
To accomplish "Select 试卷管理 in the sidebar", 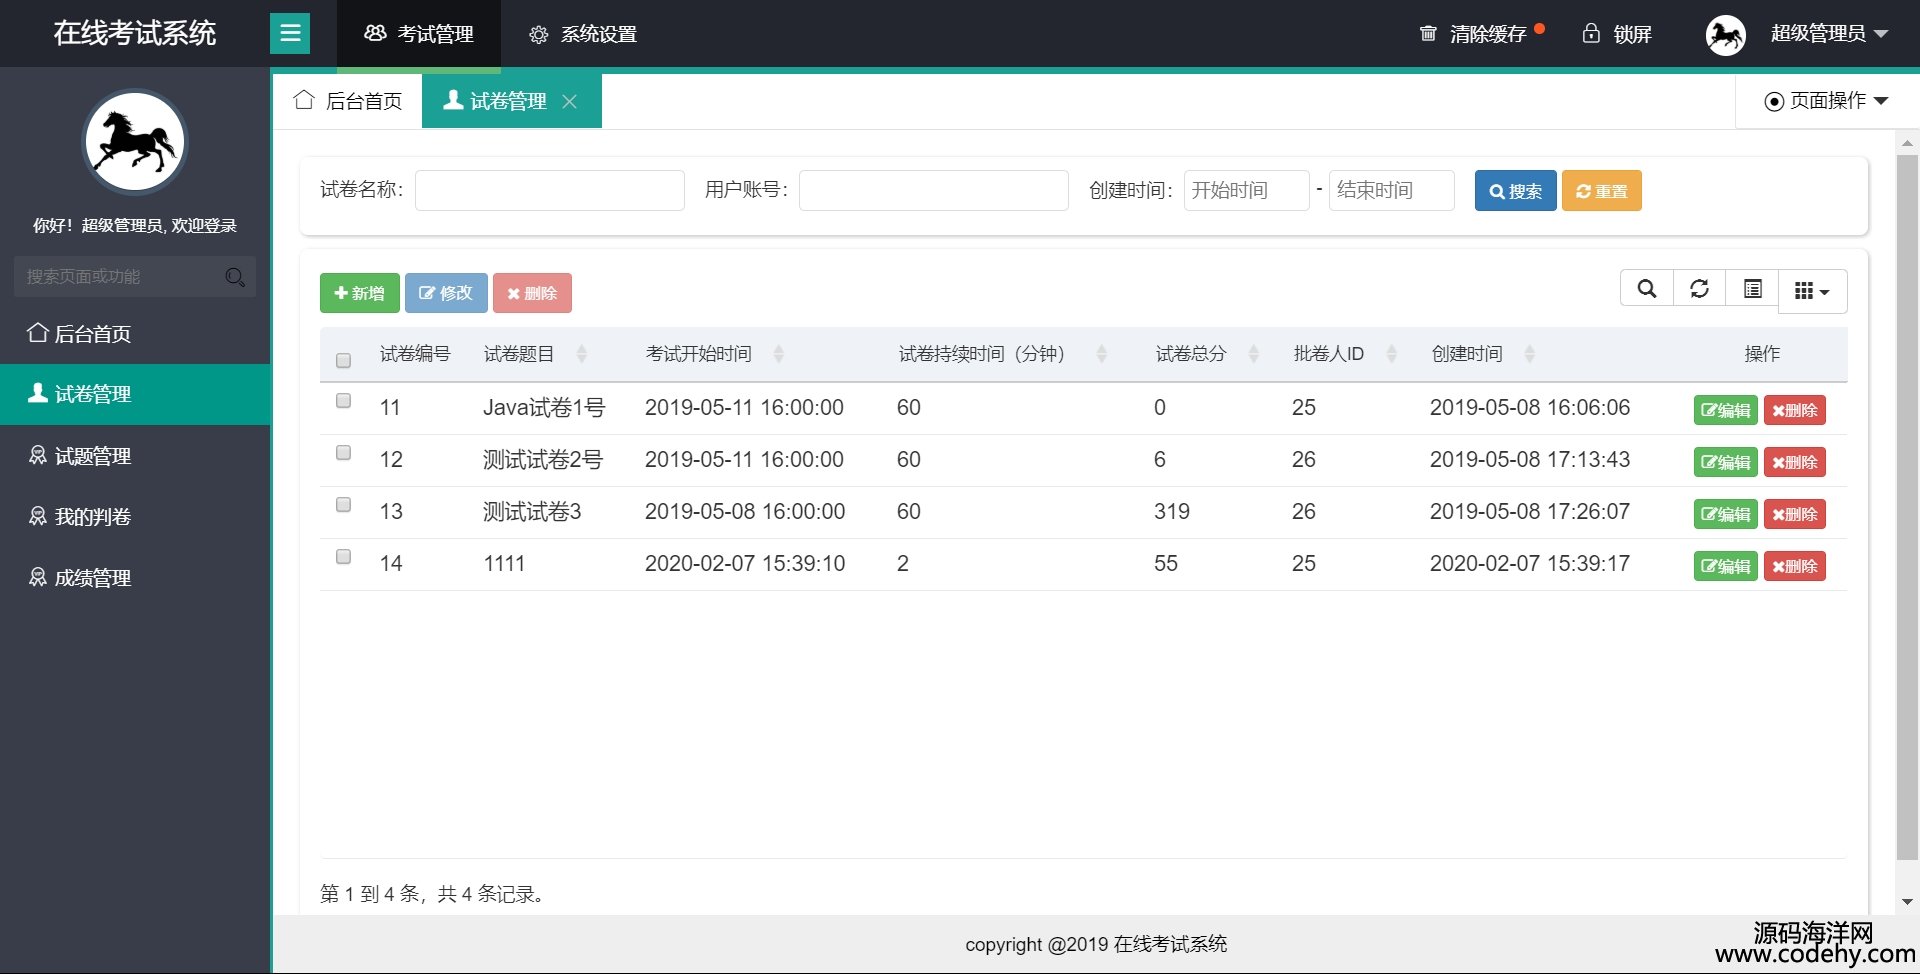I will 135,394.
